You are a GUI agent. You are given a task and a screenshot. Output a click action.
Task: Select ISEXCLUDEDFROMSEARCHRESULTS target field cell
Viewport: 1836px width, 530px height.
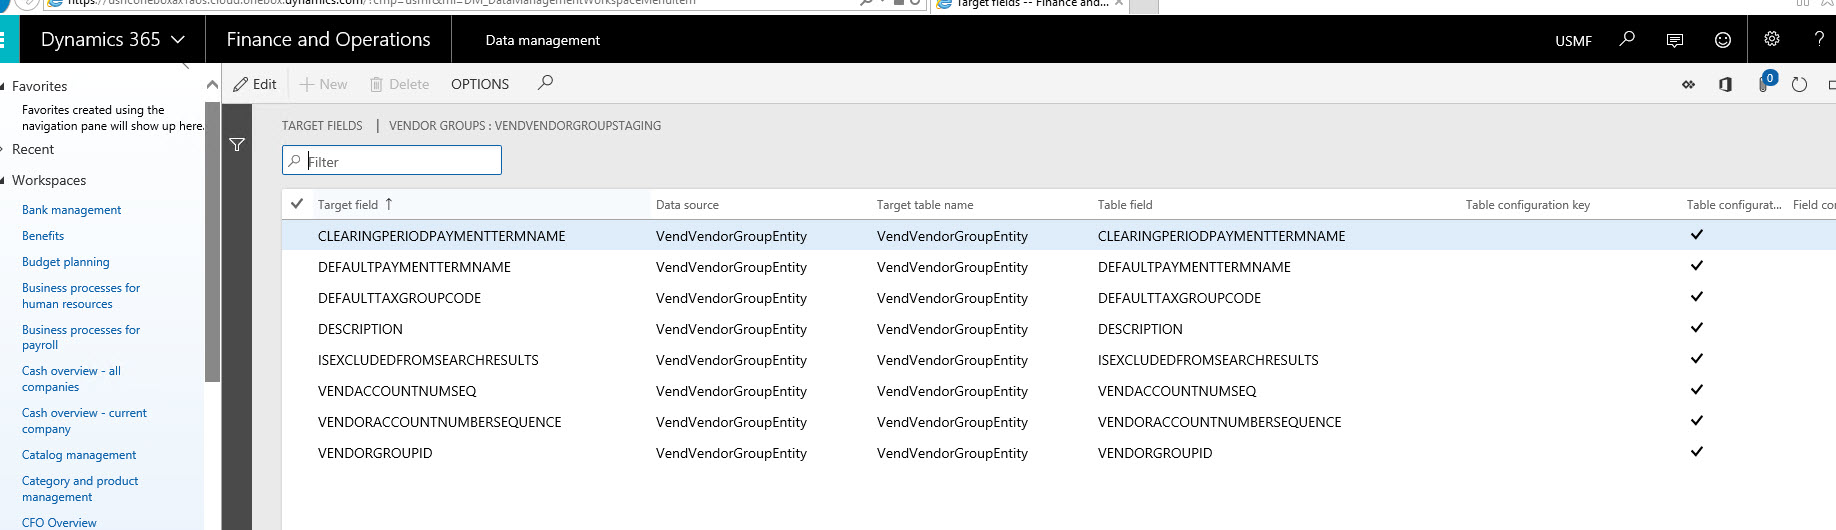428,360
